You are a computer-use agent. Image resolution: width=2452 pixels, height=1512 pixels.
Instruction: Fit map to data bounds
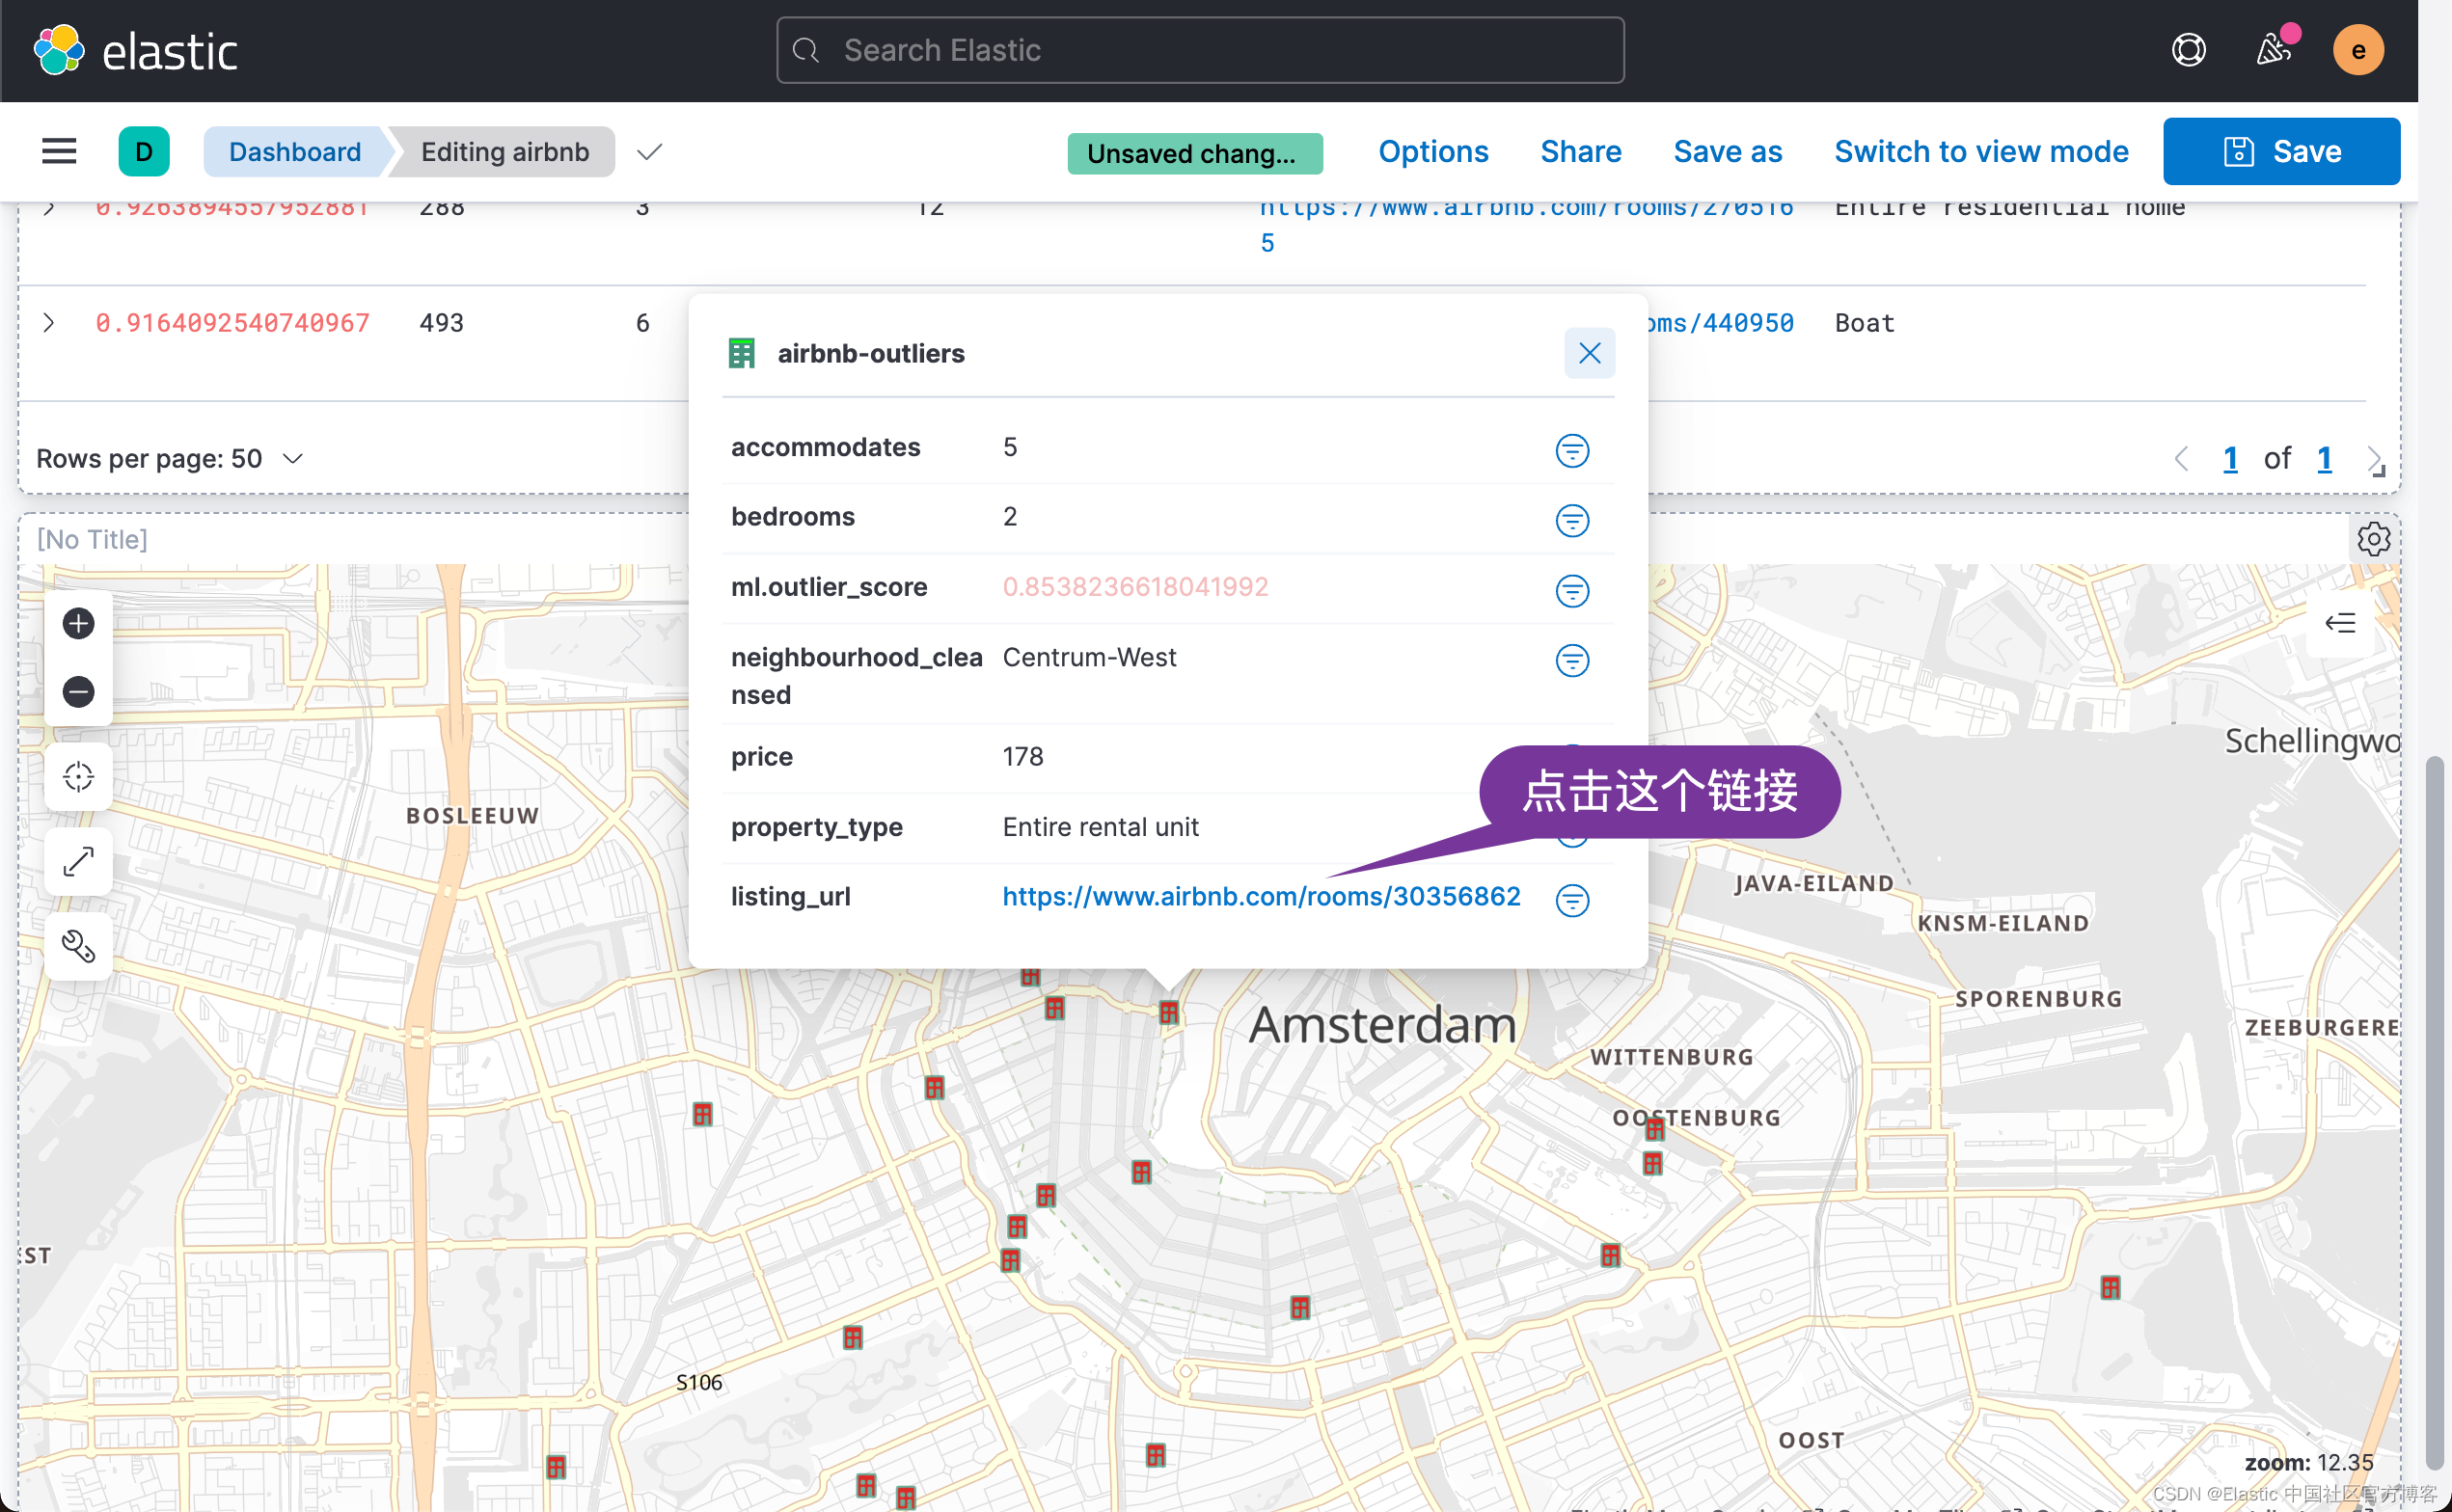point(78,777)
